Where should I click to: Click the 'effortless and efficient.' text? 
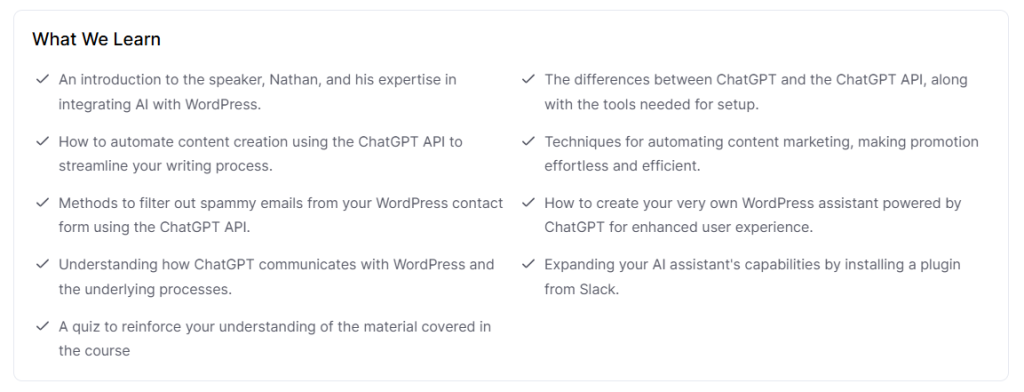(x=622, y=166)
